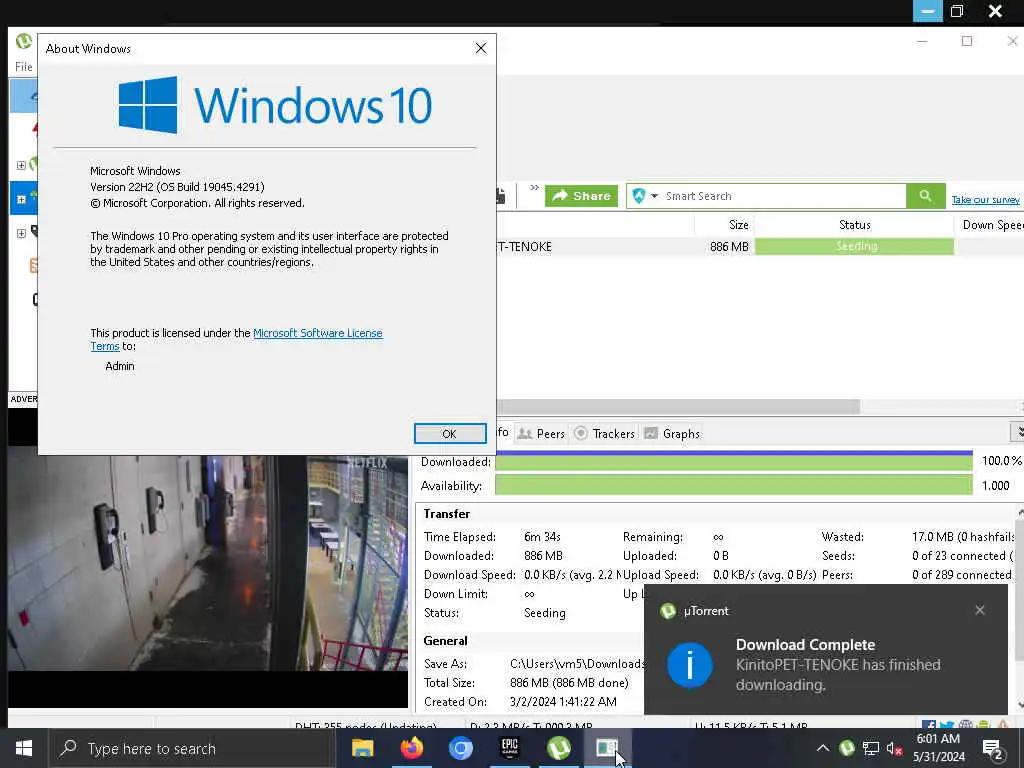Expand the first sidebar tree node
This screenshot has height=768, width=1024.
point(21,165)
